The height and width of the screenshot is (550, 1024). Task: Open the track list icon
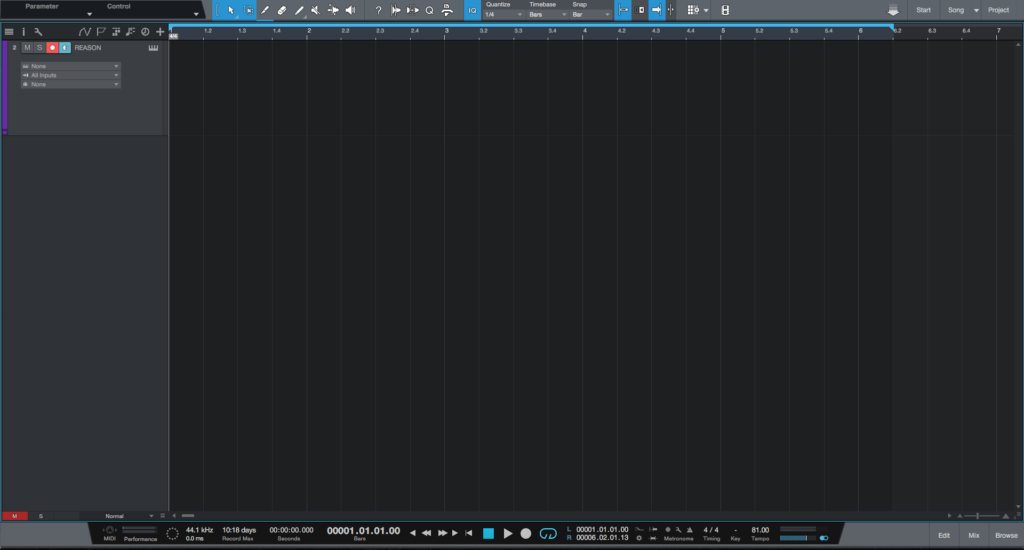pyautogui.click(x=9, y=31)
